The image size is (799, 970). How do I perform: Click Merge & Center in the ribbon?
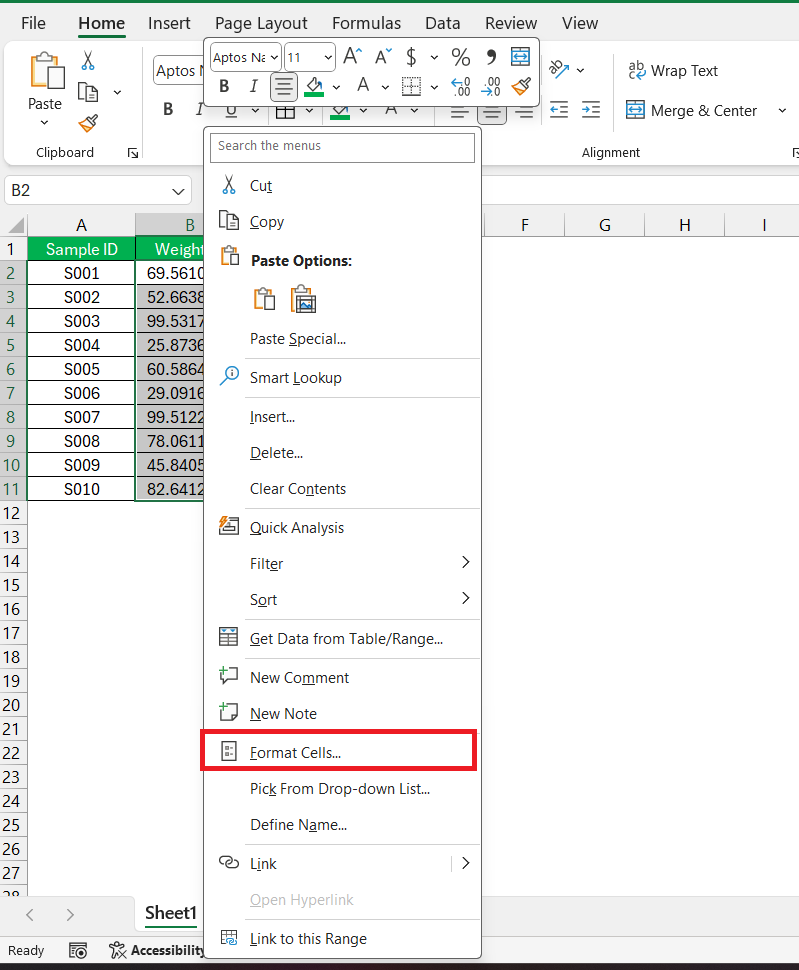(x=691, y=111)
